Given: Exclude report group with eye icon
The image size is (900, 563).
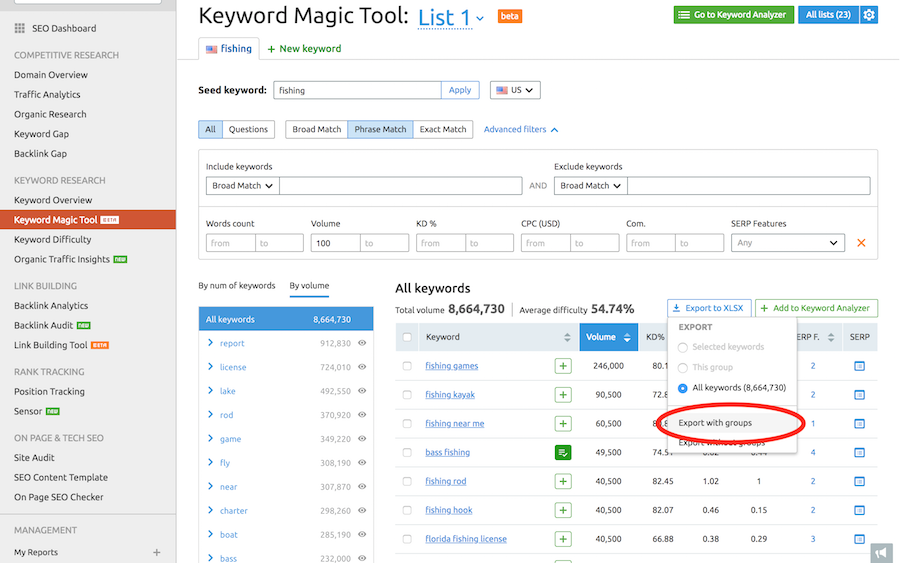Looking at the screenshot, I should [362, 343].
